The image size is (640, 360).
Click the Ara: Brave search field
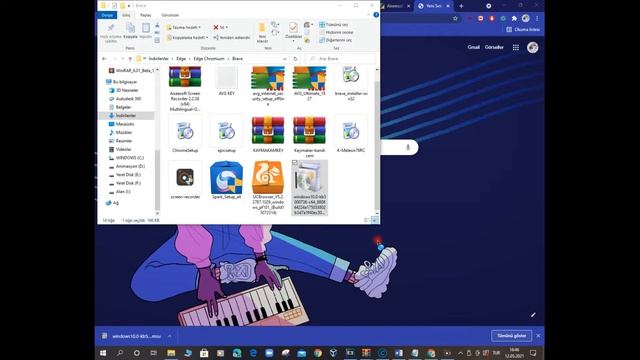[341, 59]
